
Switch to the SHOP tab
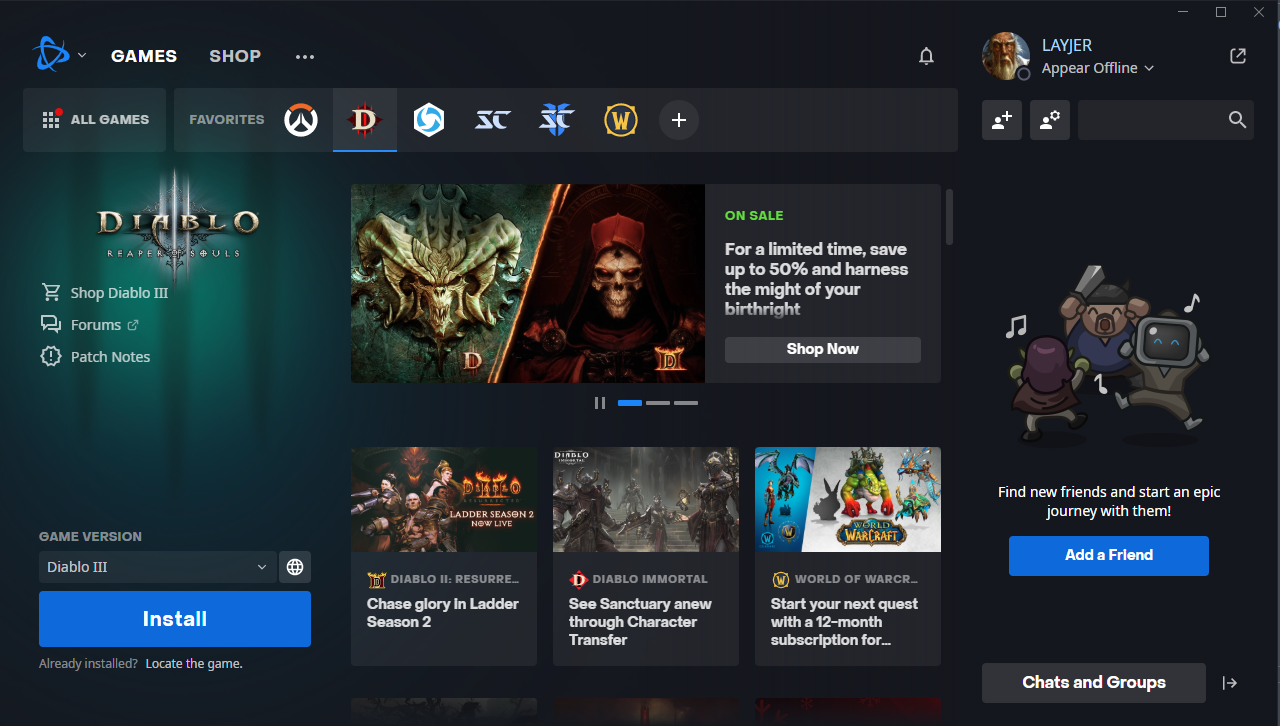click(235, 56)
